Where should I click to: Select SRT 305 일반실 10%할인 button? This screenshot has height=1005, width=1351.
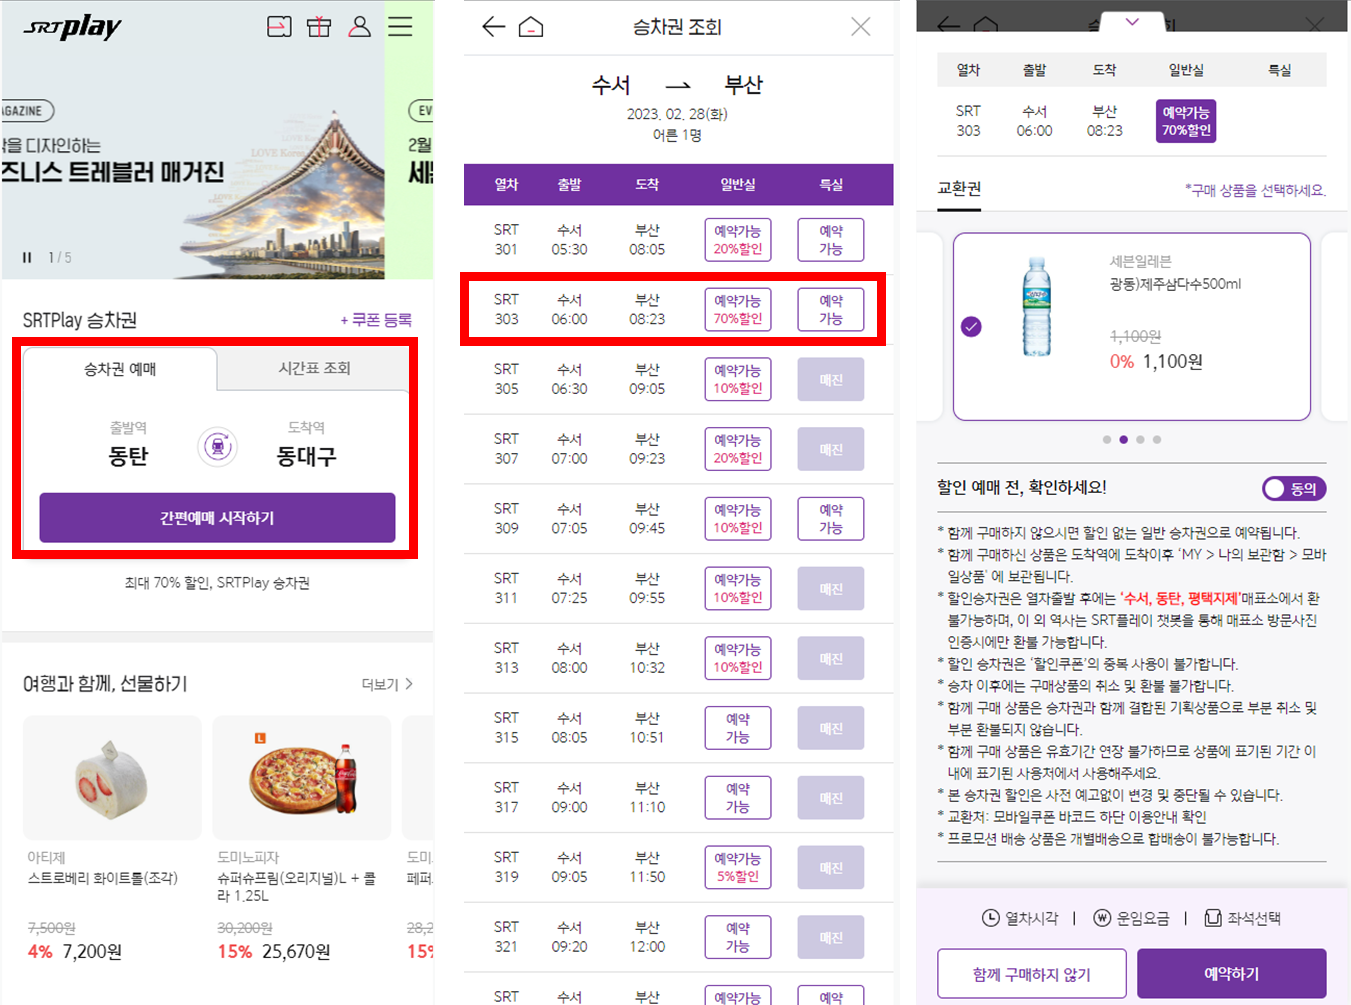coord(738,379)
